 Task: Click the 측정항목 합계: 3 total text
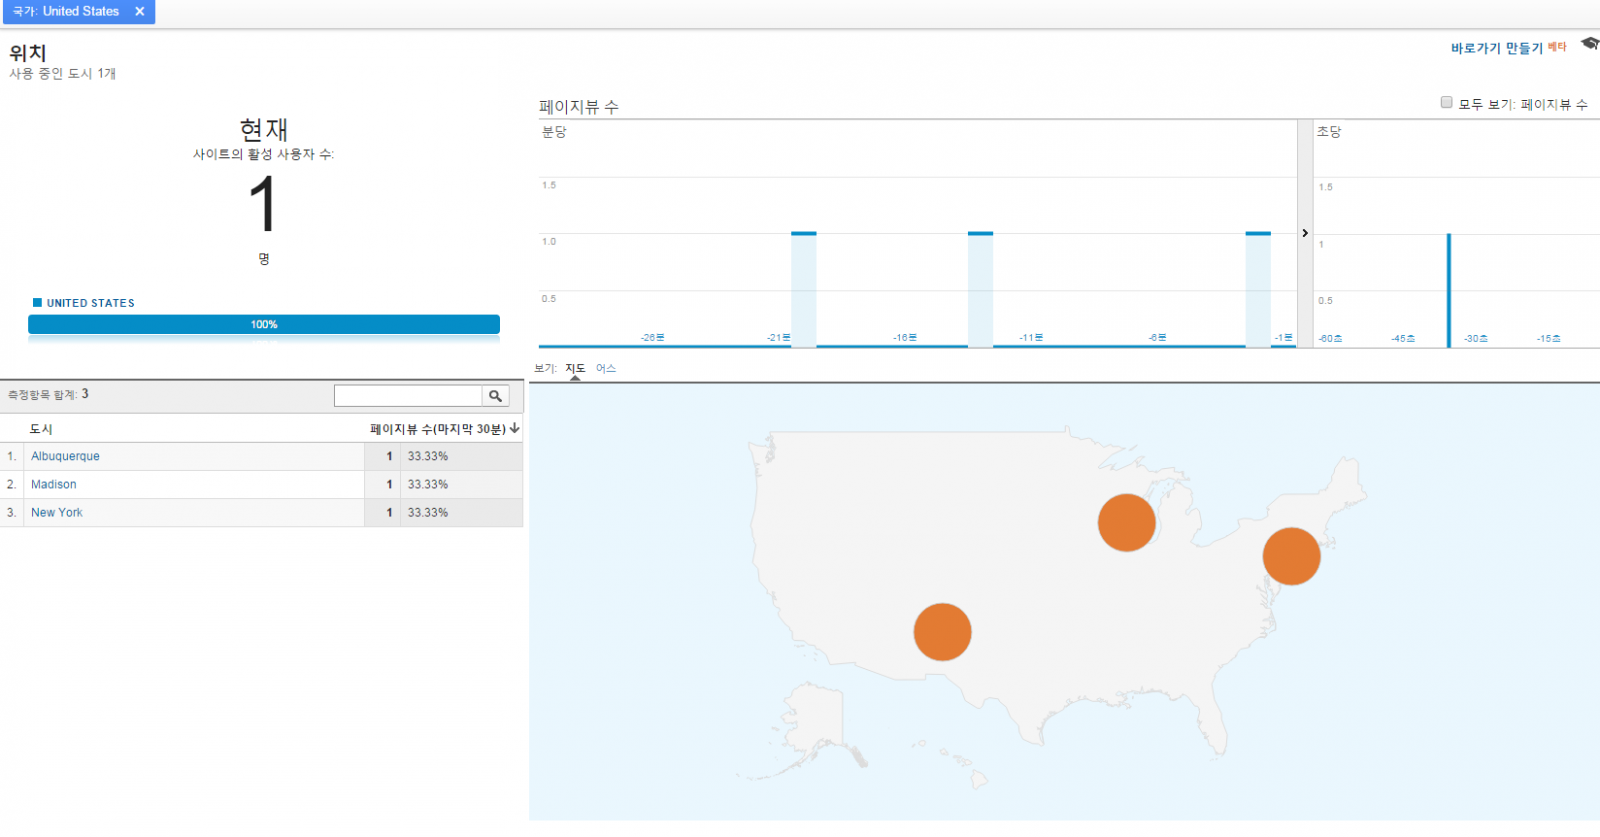(x=49, y=395)
